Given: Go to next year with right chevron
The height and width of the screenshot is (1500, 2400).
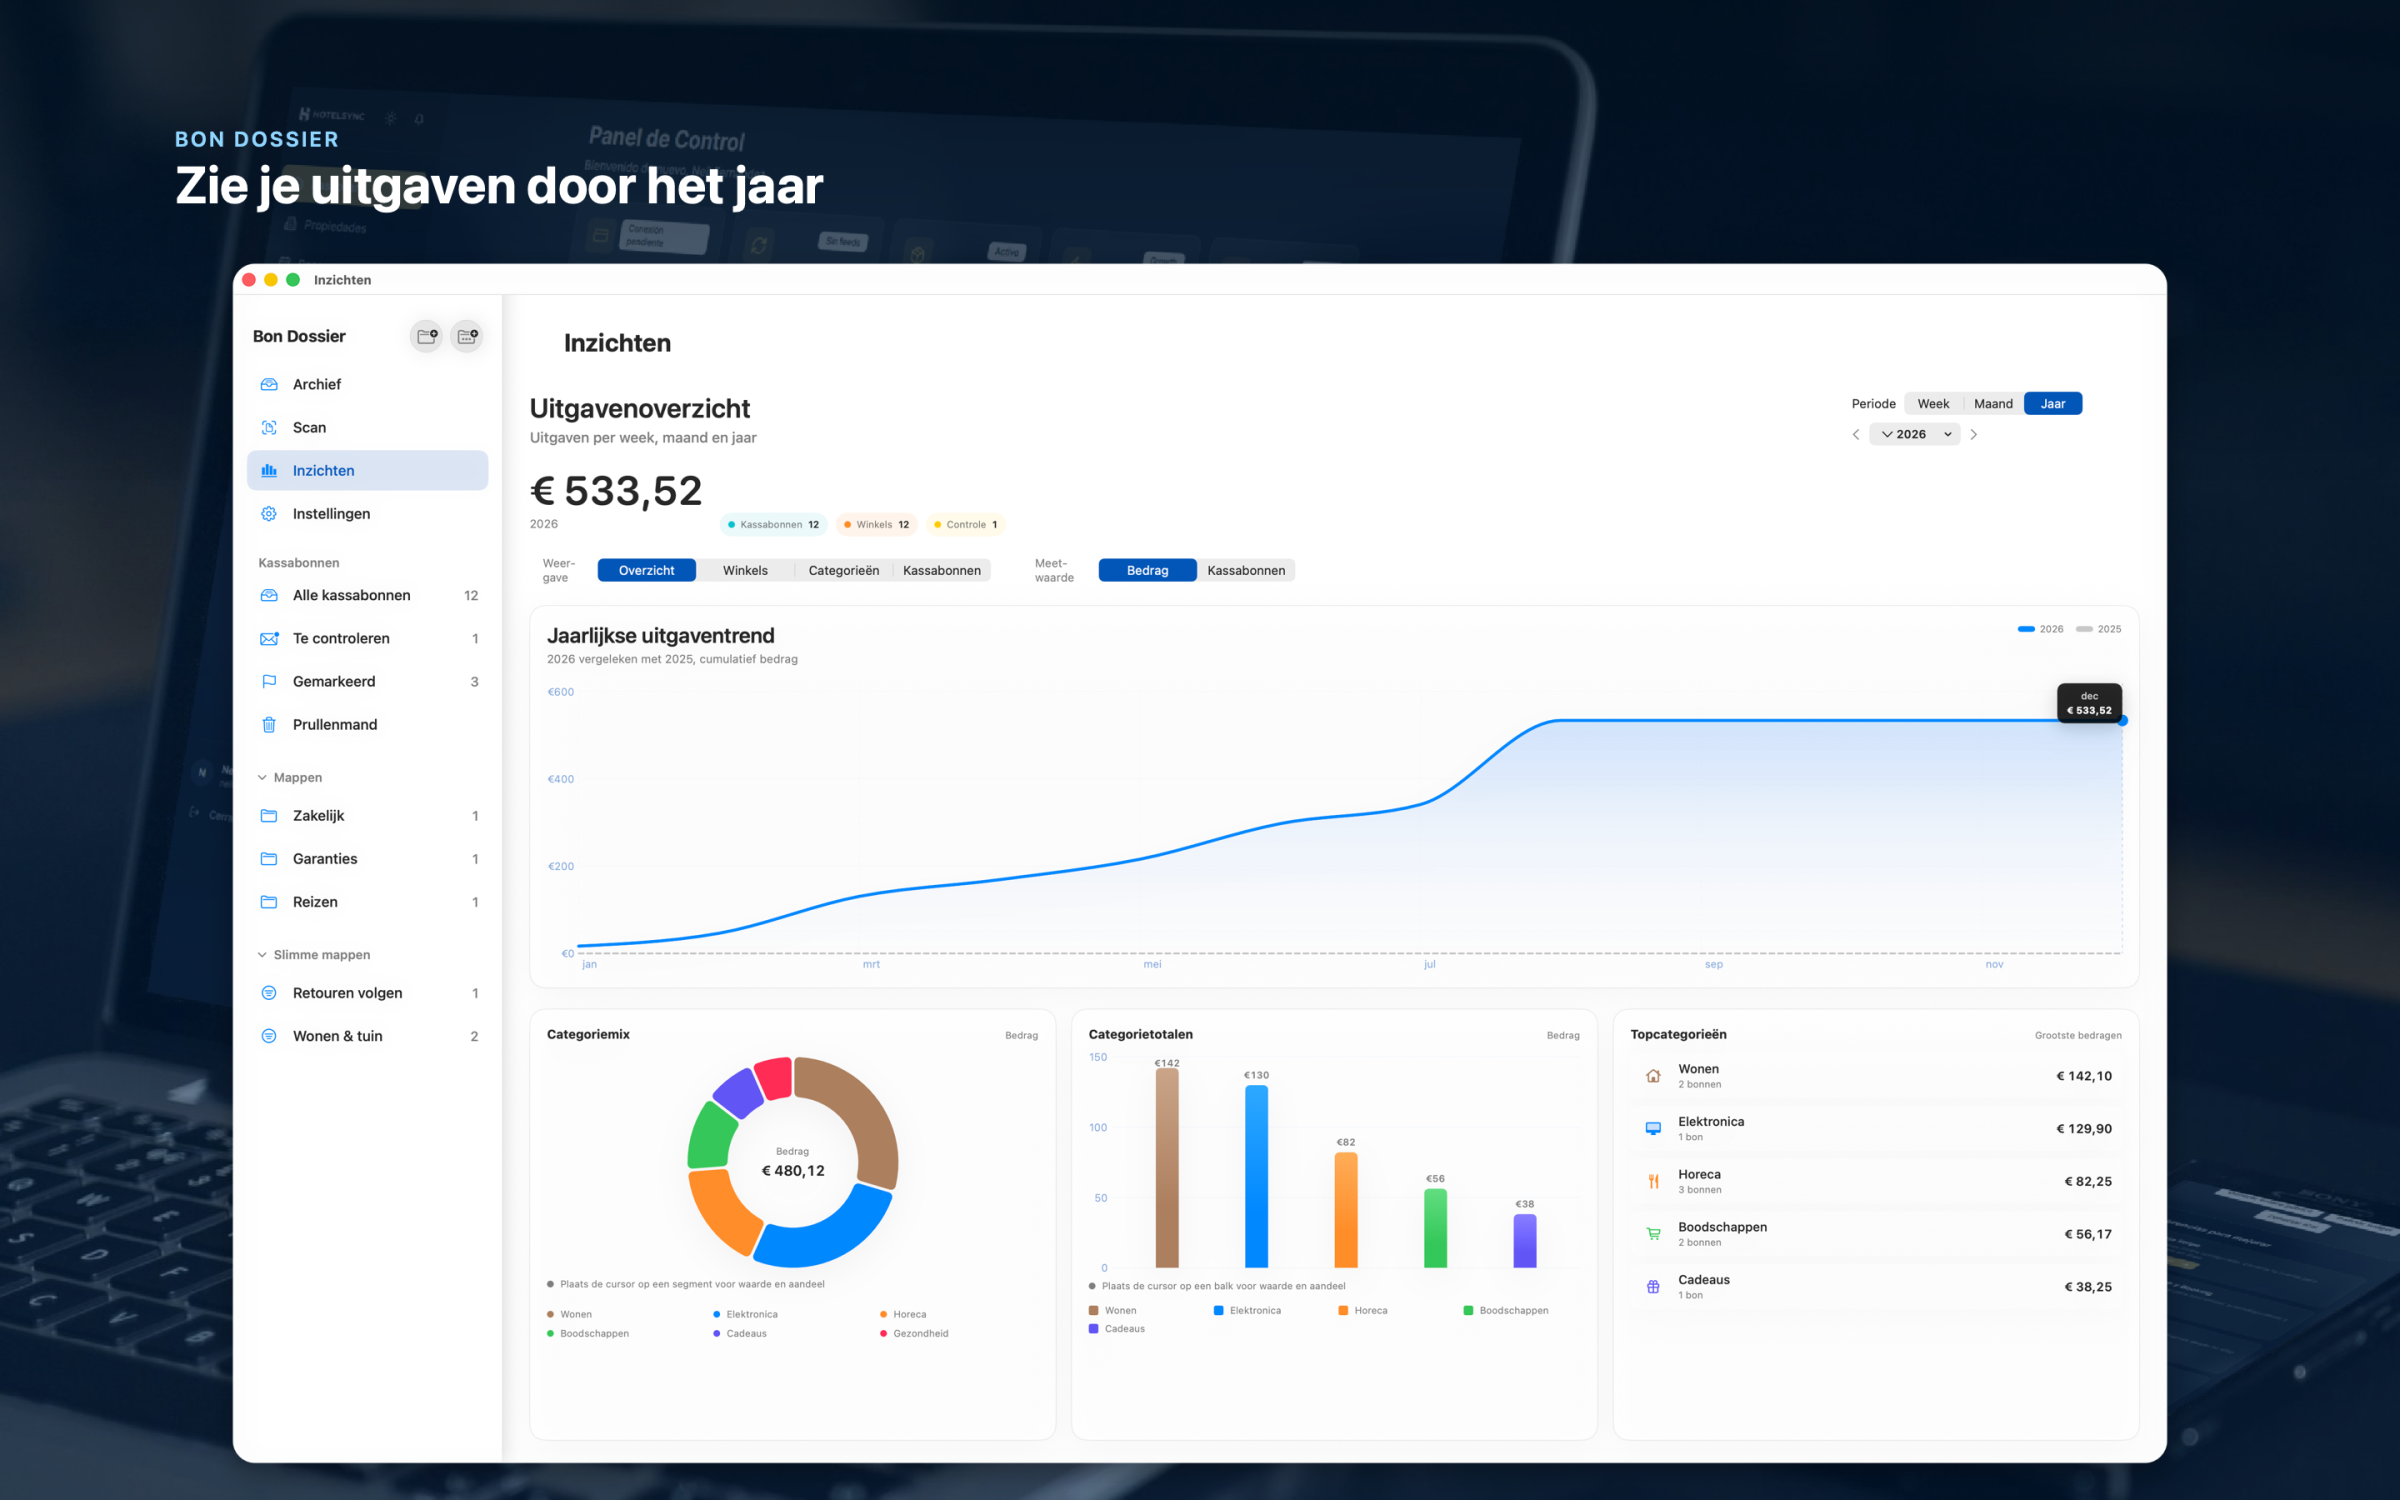Looking at the screenshot, I should (1974, 434).
